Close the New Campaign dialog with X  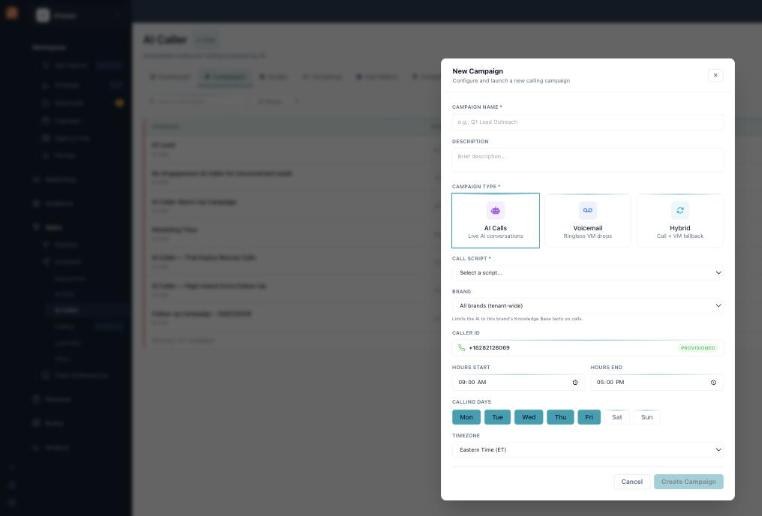coord(715,75)
